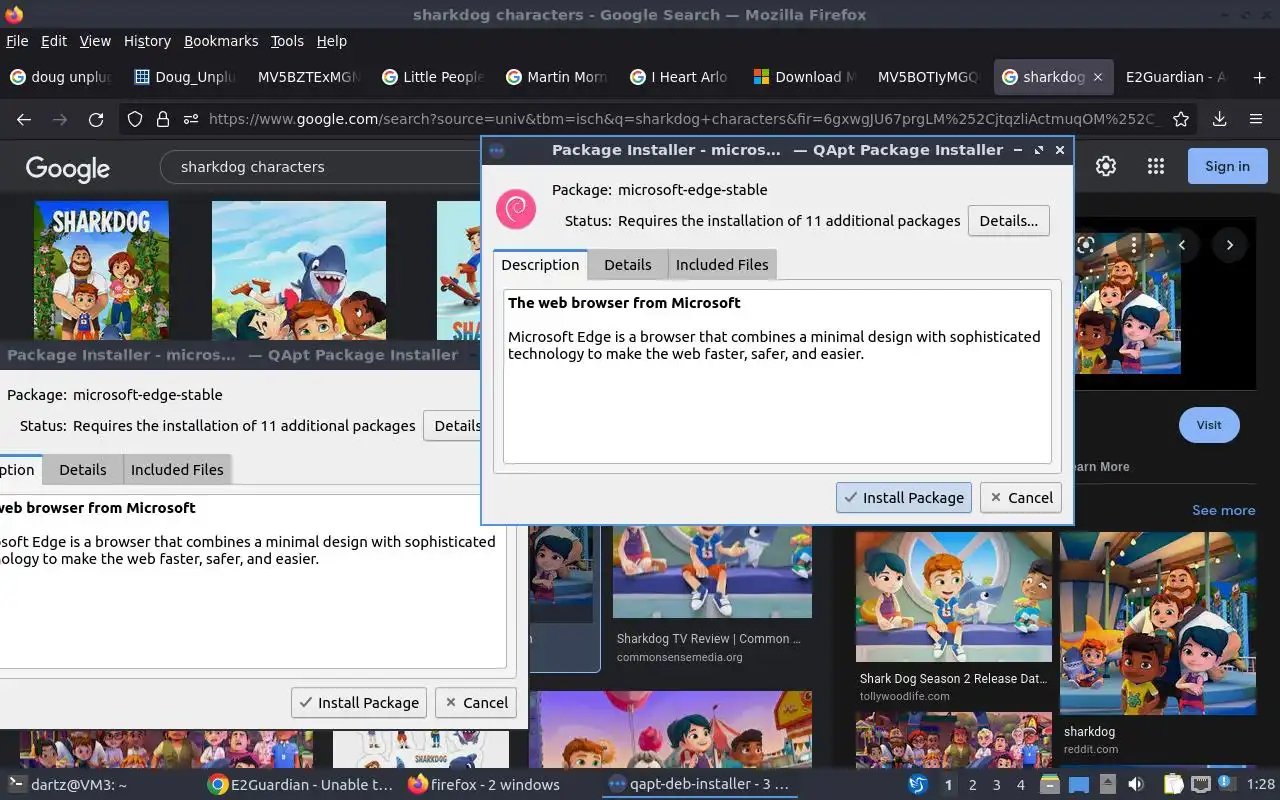
Task: Open a new tab with plus icon
Action: tap(1259, 77)
